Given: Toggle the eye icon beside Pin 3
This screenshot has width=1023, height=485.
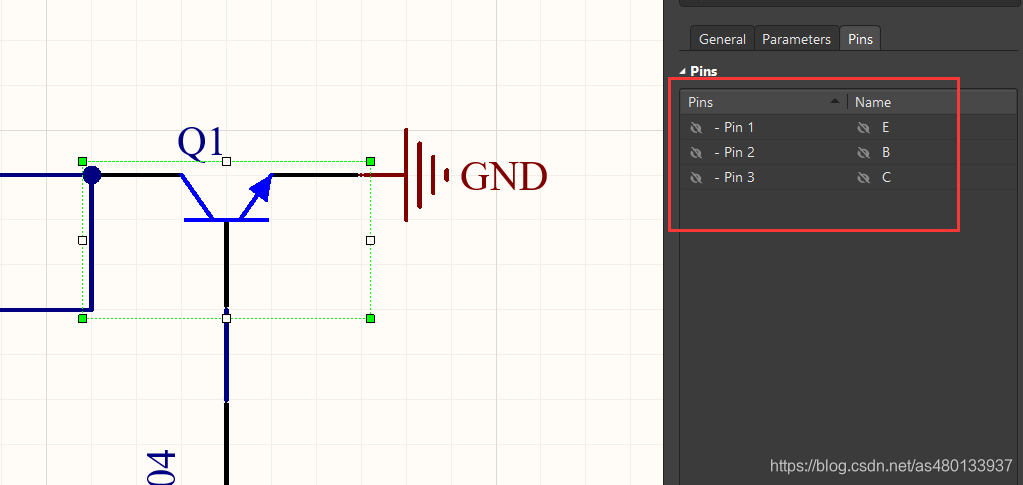Looking at the screenshot, I should (x=696, y=178).
